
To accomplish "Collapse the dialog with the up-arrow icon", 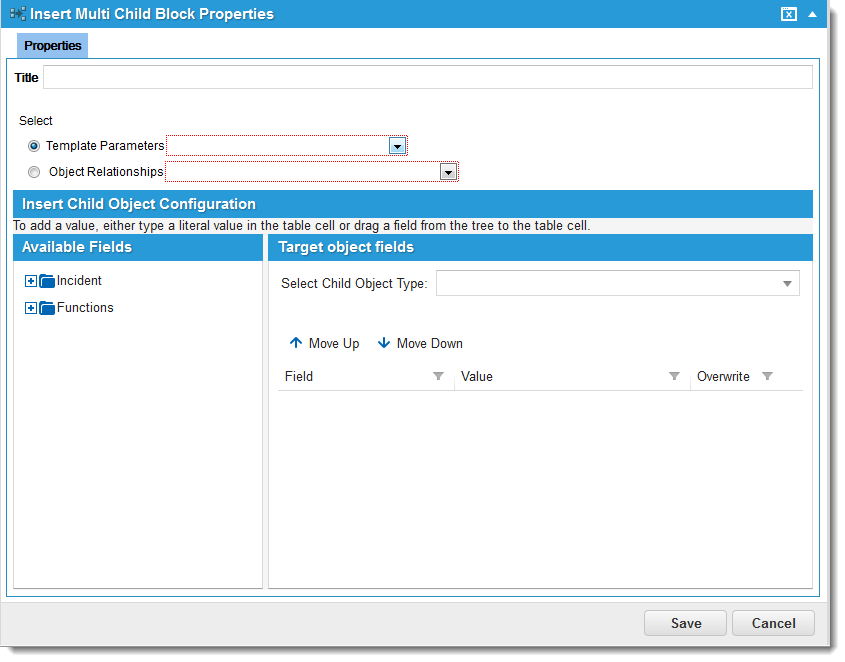I will [813, 15].
